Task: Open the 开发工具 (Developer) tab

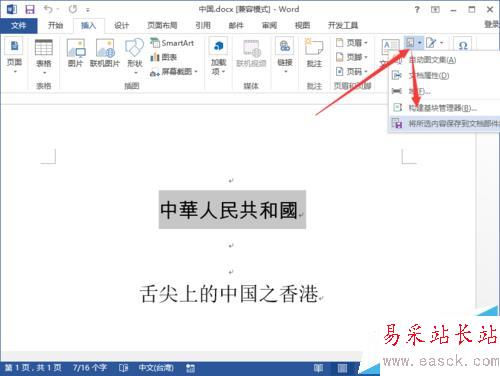Action: [343, 25]
